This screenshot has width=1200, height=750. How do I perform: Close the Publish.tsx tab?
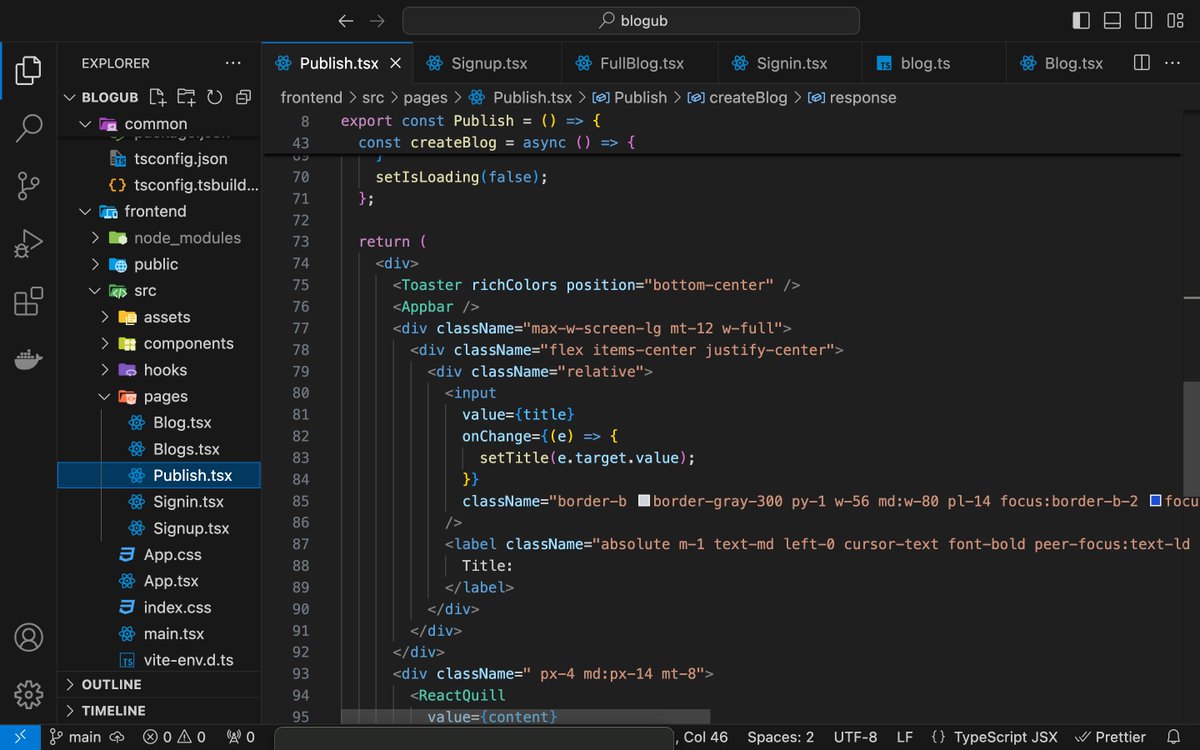[x=395, y=63]
